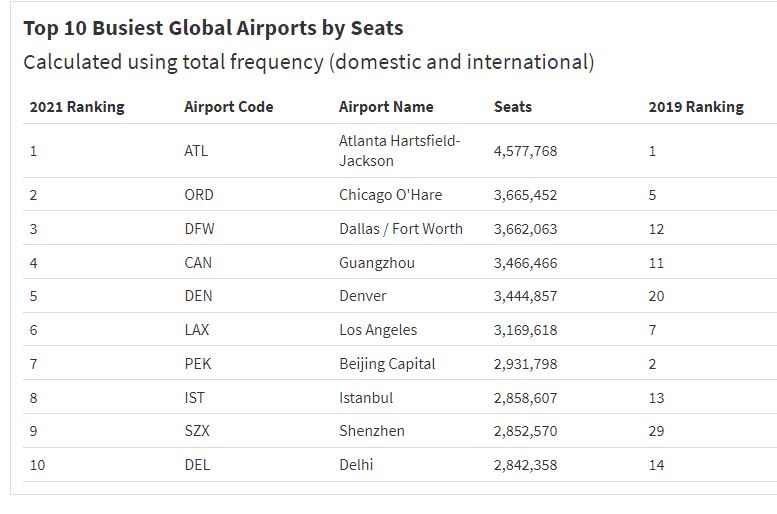Click the table title Top 10 Busiest Global Airports
This screenshot has width=777, height=514.
pyautogui.click(x=213, y=28)
